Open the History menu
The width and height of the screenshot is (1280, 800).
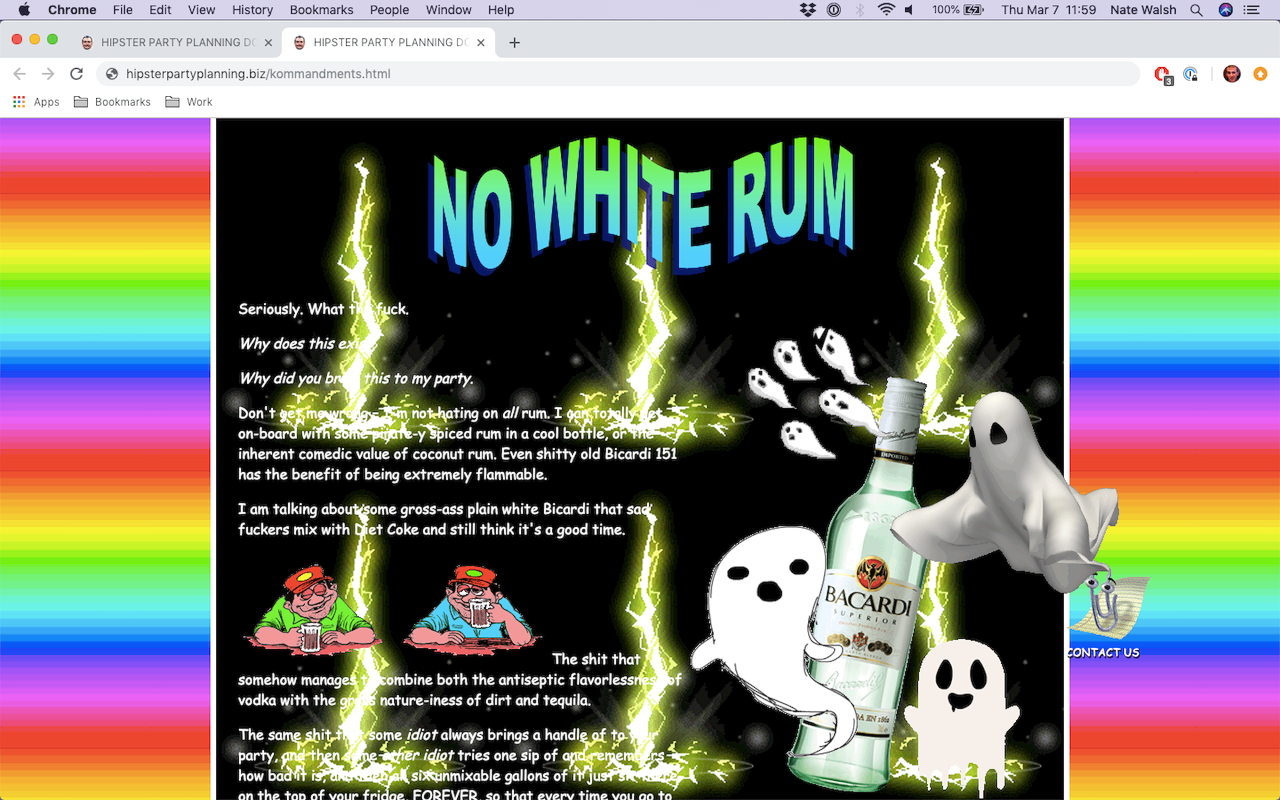pyautogui.click(x=252, y=10)
